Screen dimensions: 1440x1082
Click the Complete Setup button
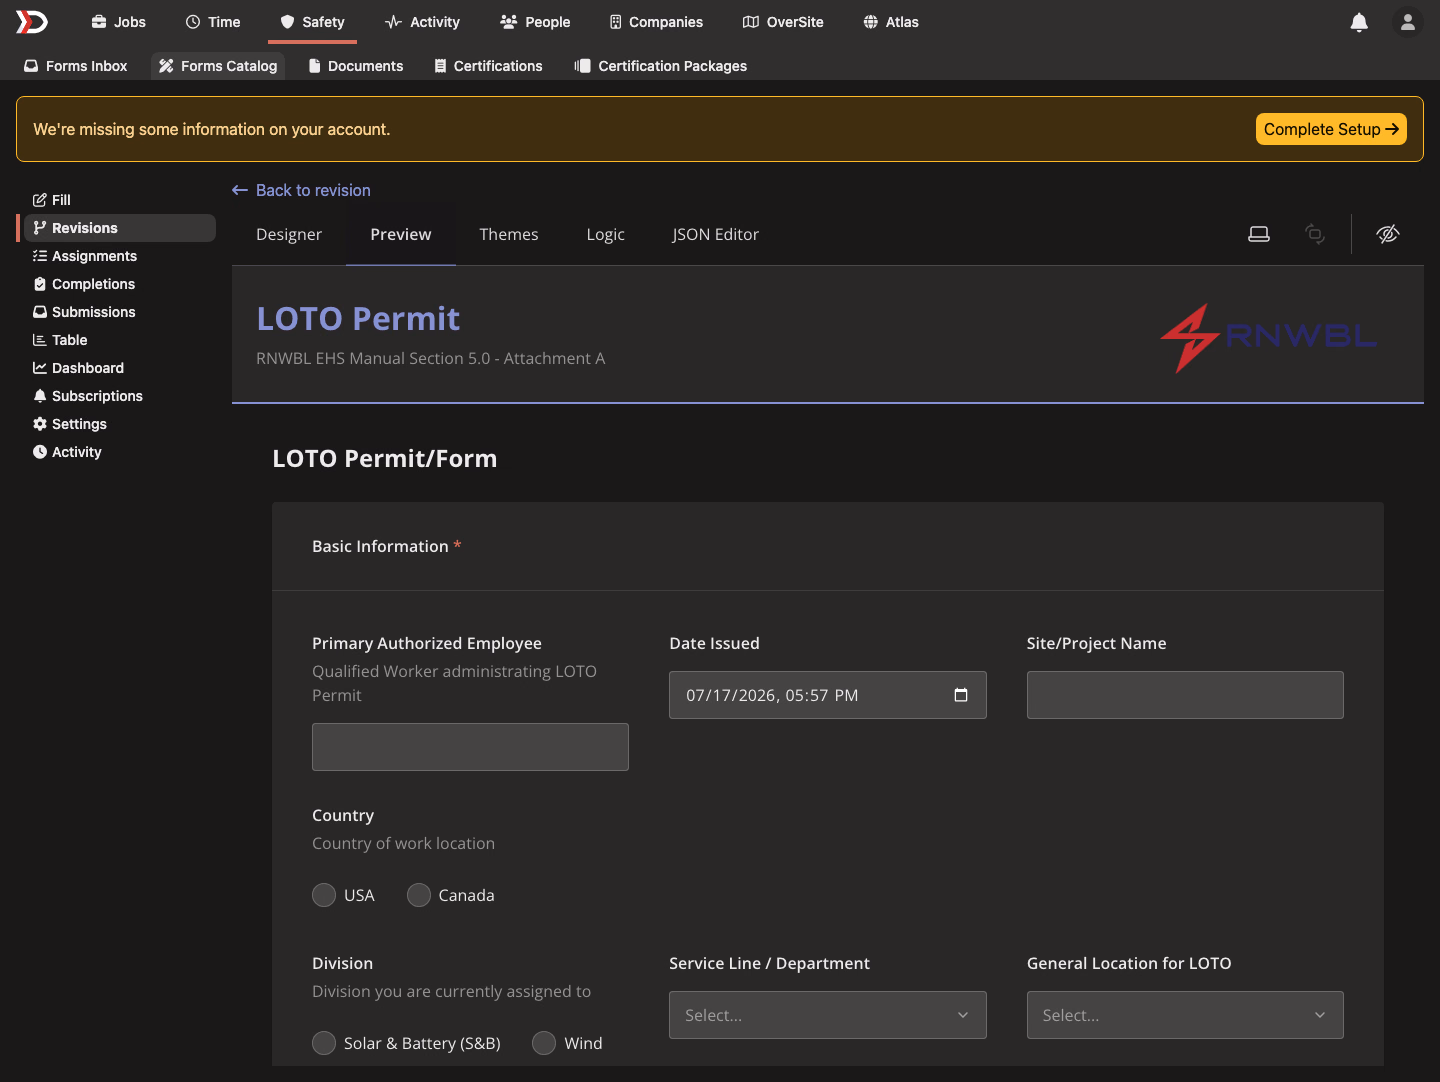pyautogui.click(x=1331, y=129)
